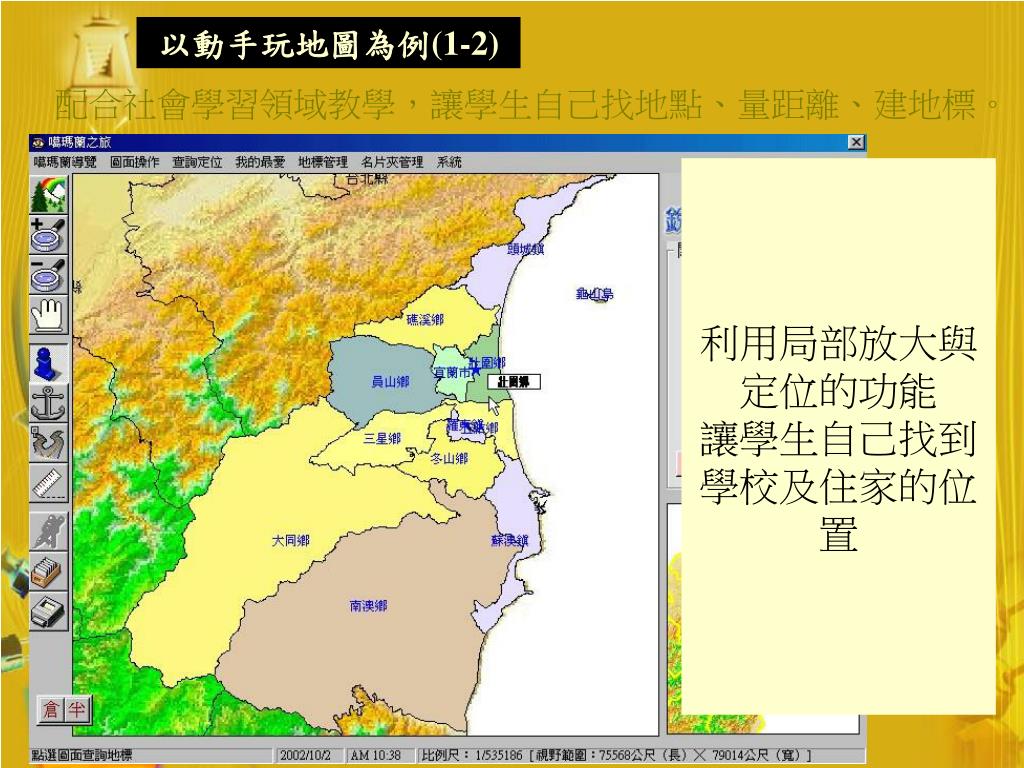This screenshot has height=768, width=1024.
Task: Click the time AM 10:38 in status bar
Action: [376, 755]
